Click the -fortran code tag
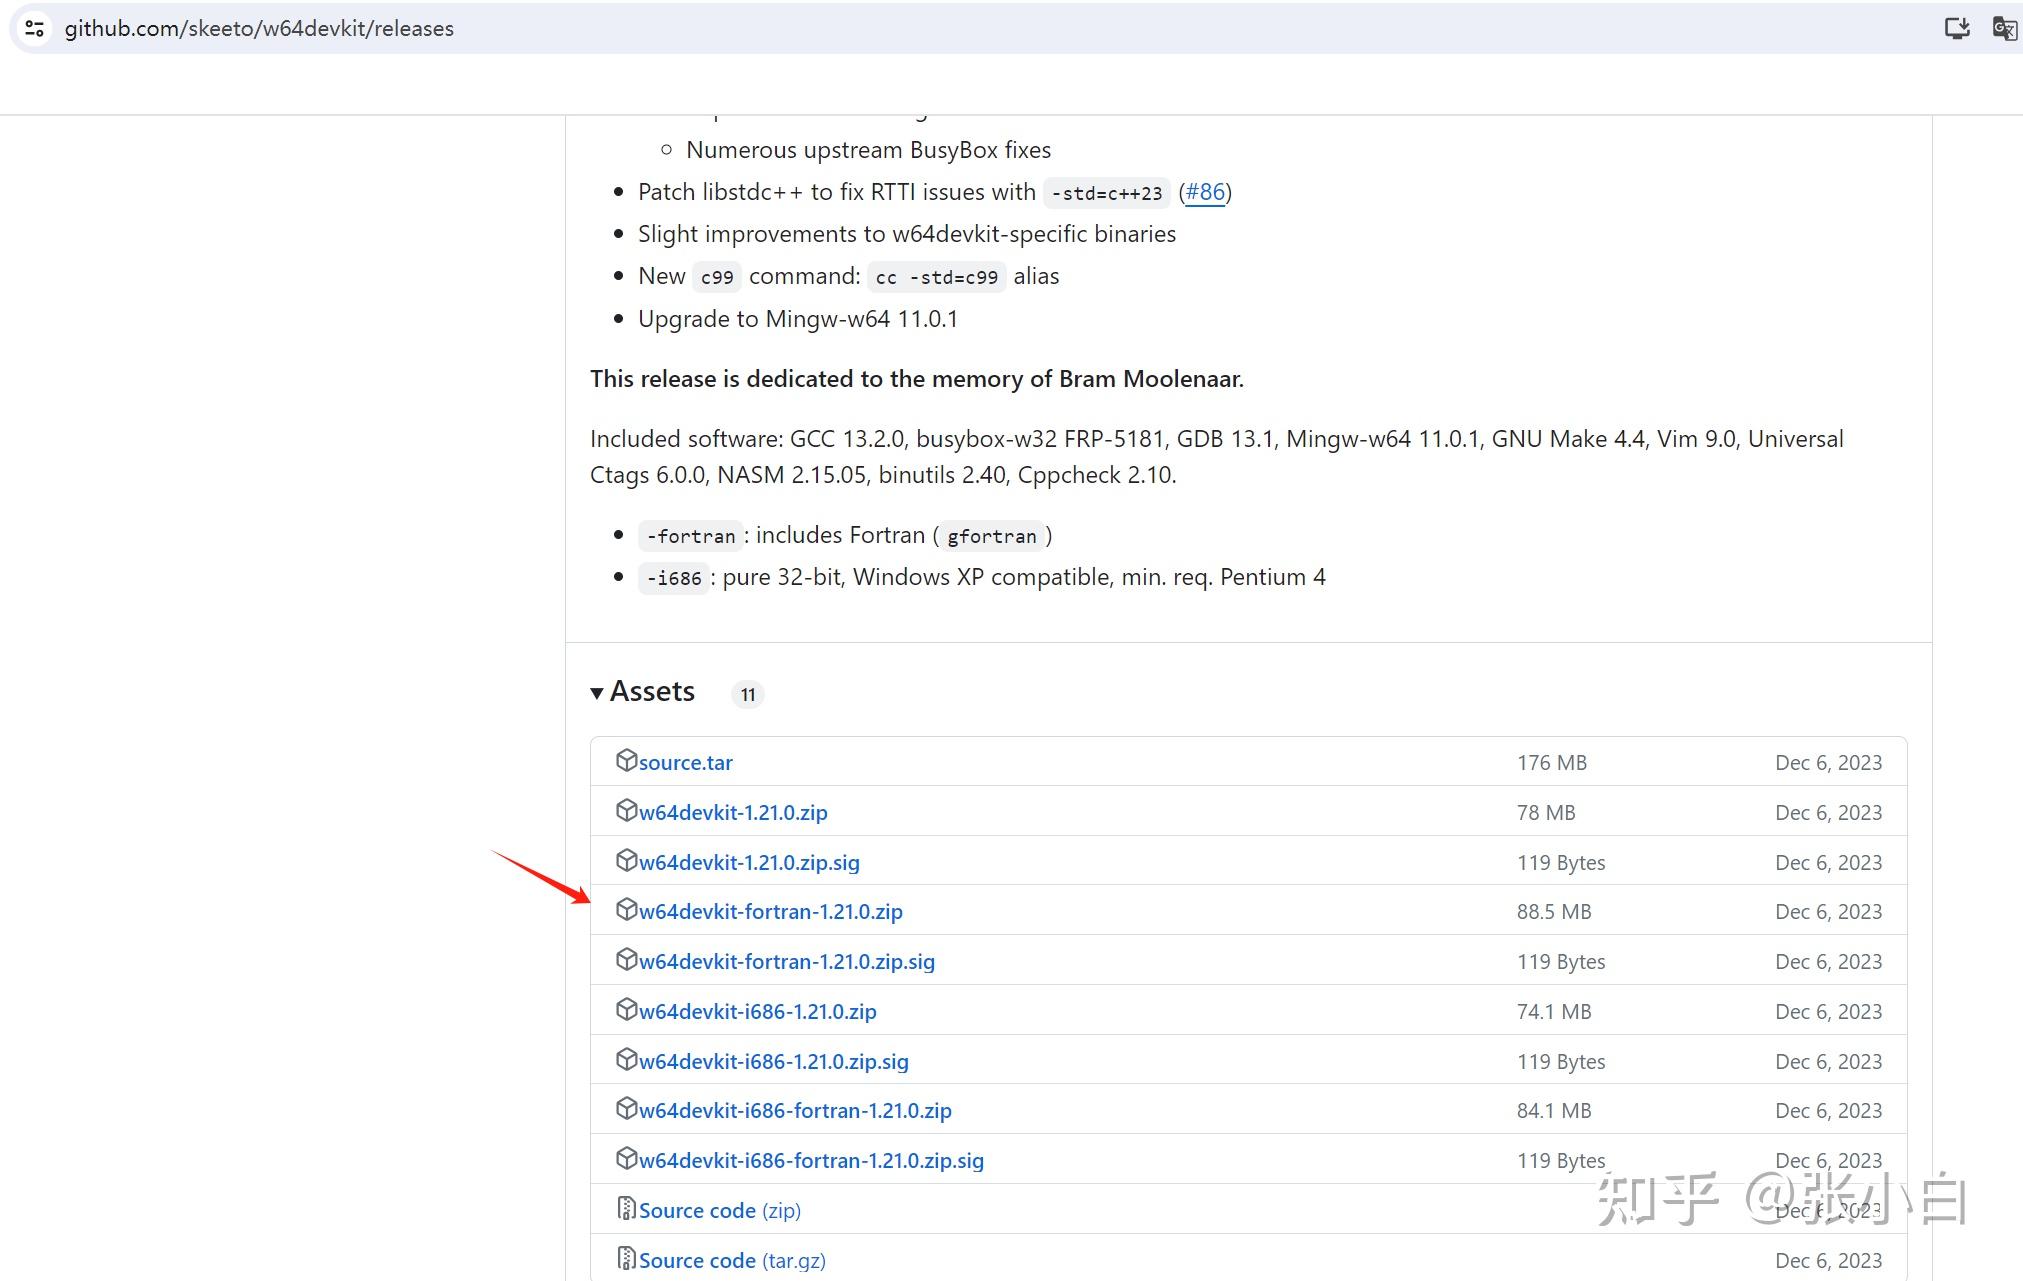 click(x=691, y=536)
